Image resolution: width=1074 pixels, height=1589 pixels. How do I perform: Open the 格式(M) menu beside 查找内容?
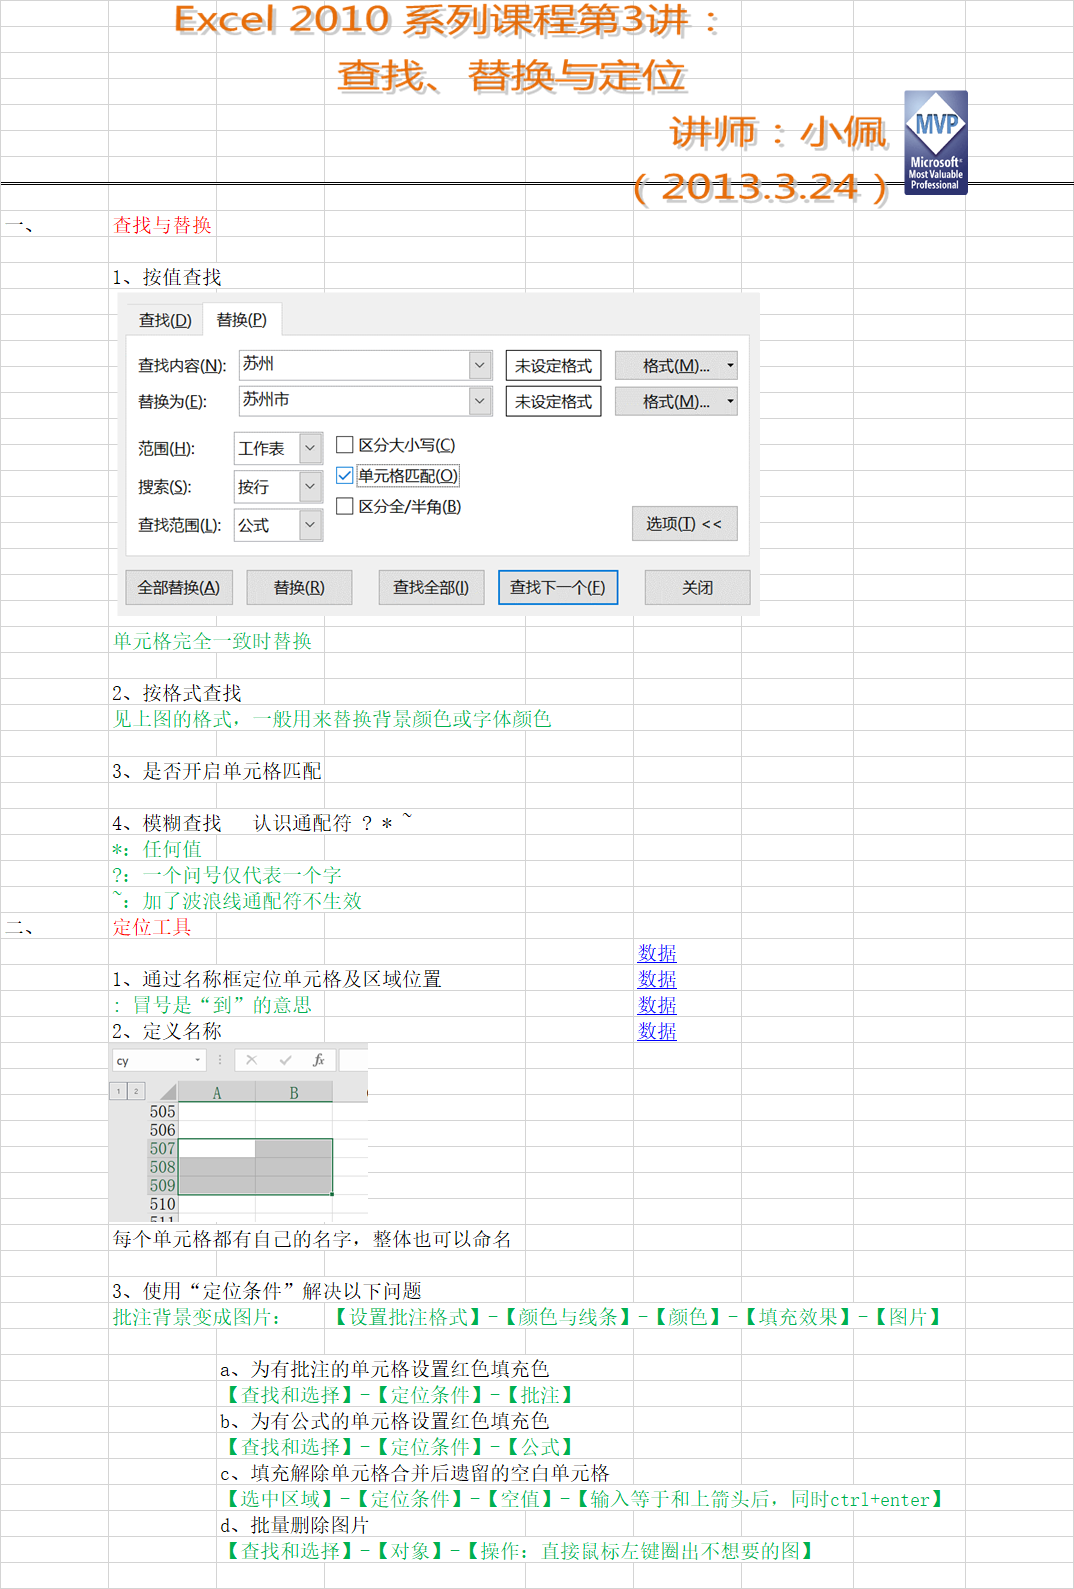676,366
